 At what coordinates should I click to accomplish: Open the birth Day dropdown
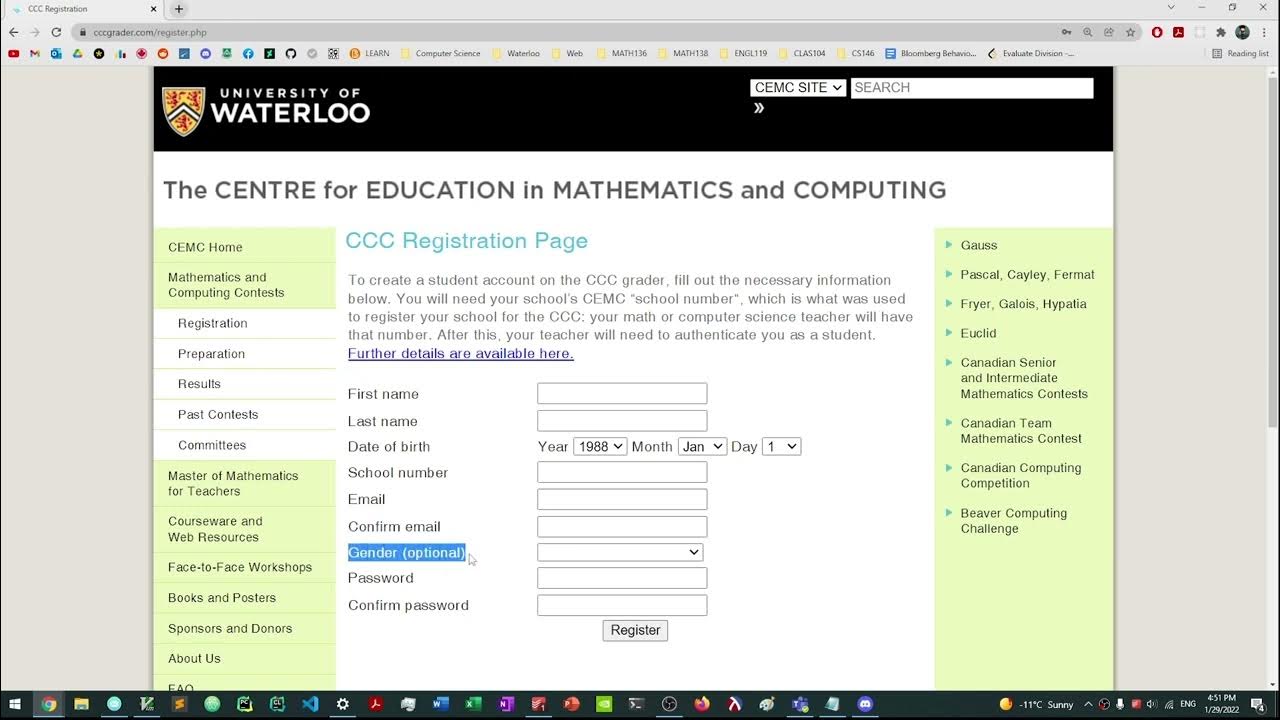781,447
